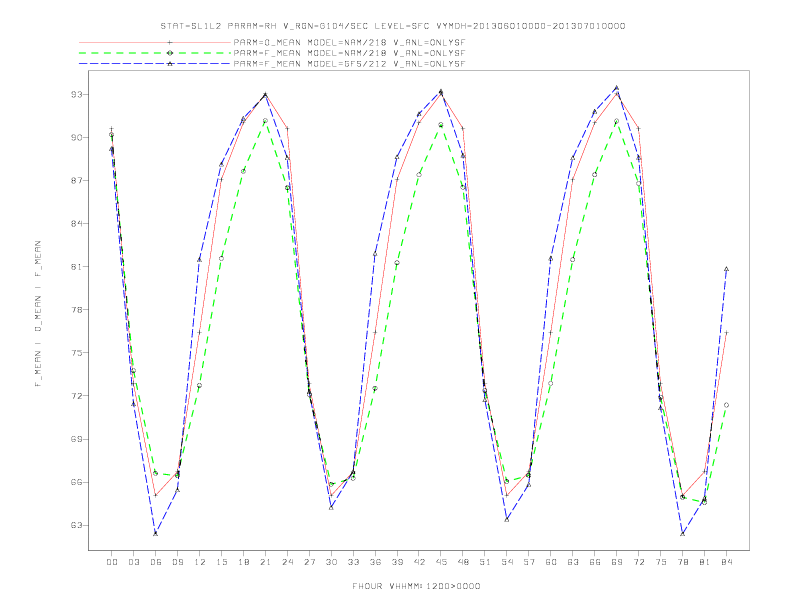Screen dimensions: 792x612
Task: Click y-axis tick label 81
Action: pyautogui.click(x=77, y=267)
